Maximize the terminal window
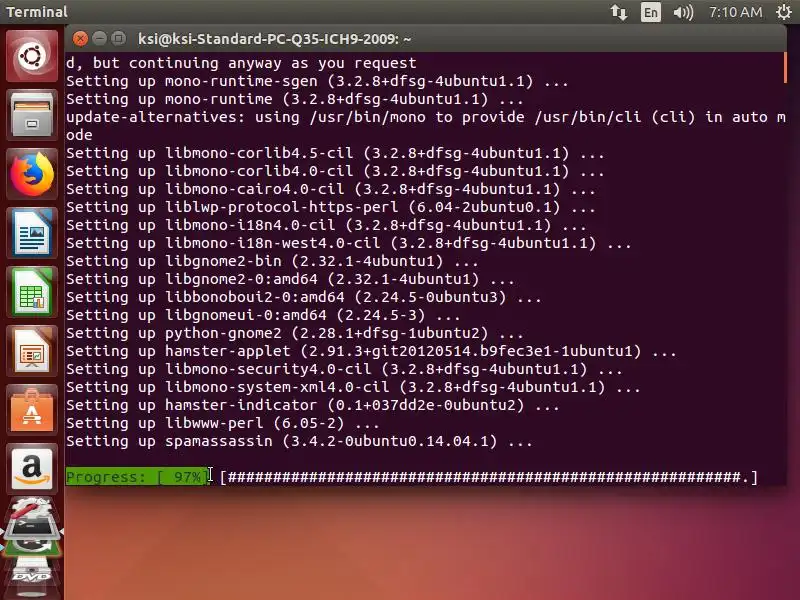This screenshot has height=600, width=800. click(x=118, y=38)
